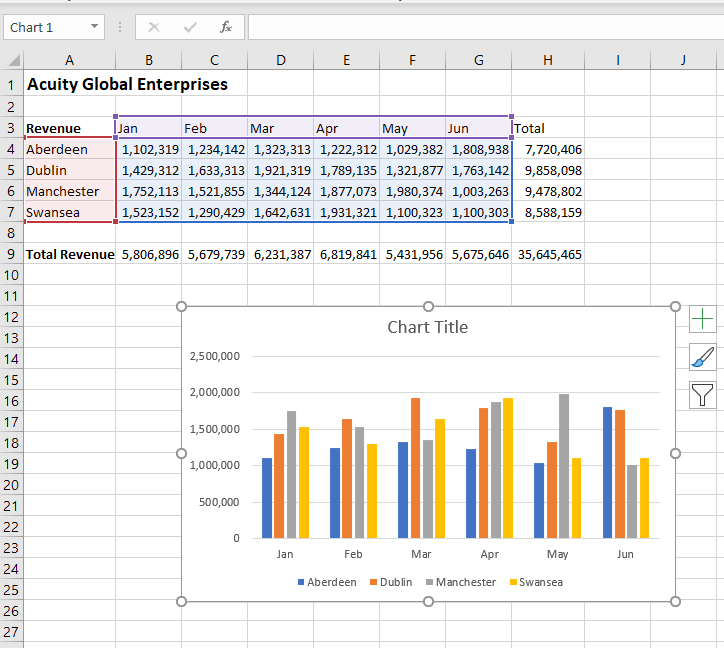
Task: Select the Chart Title text
Action: (428, 327)
